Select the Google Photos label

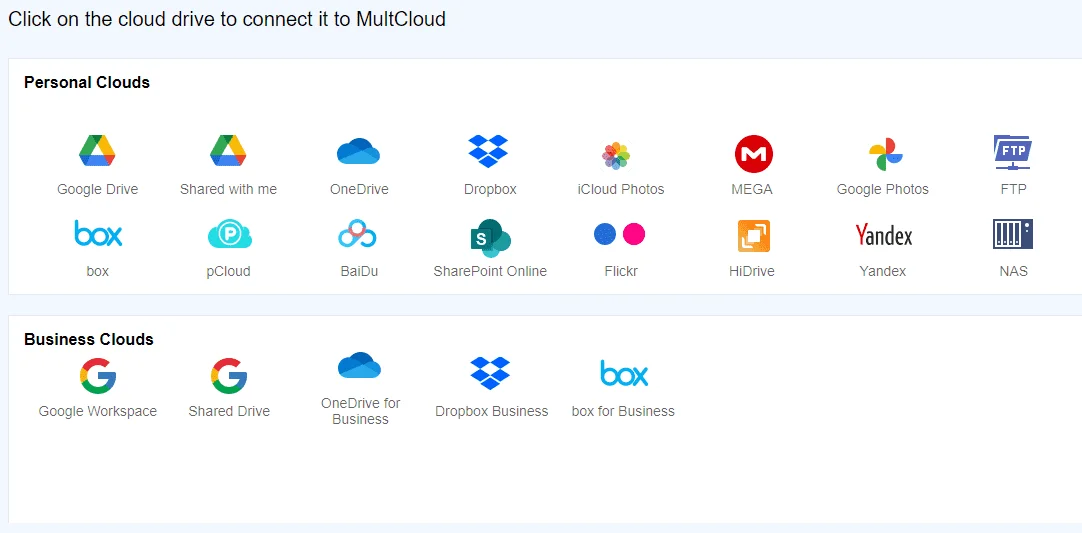pos(883,189)
